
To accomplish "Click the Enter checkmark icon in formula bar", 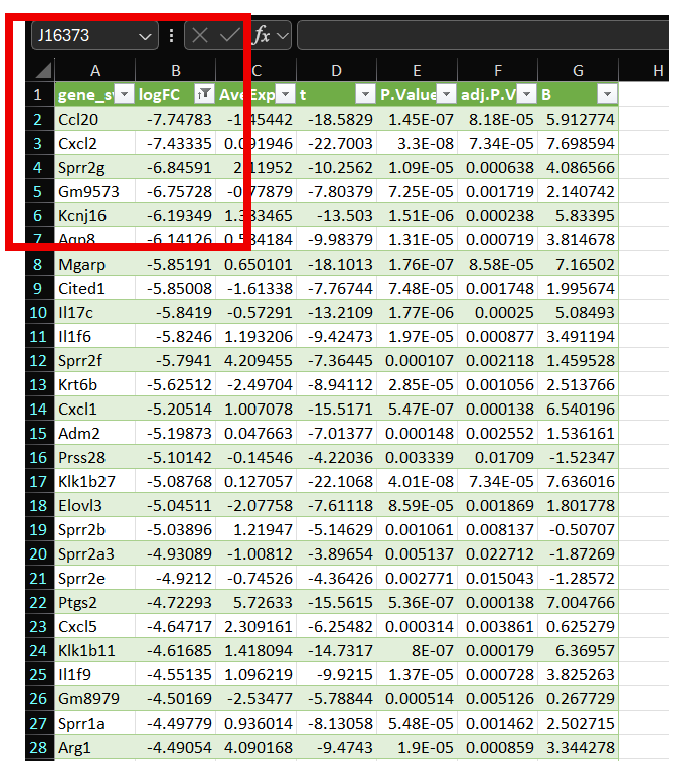I will (229, 36).
